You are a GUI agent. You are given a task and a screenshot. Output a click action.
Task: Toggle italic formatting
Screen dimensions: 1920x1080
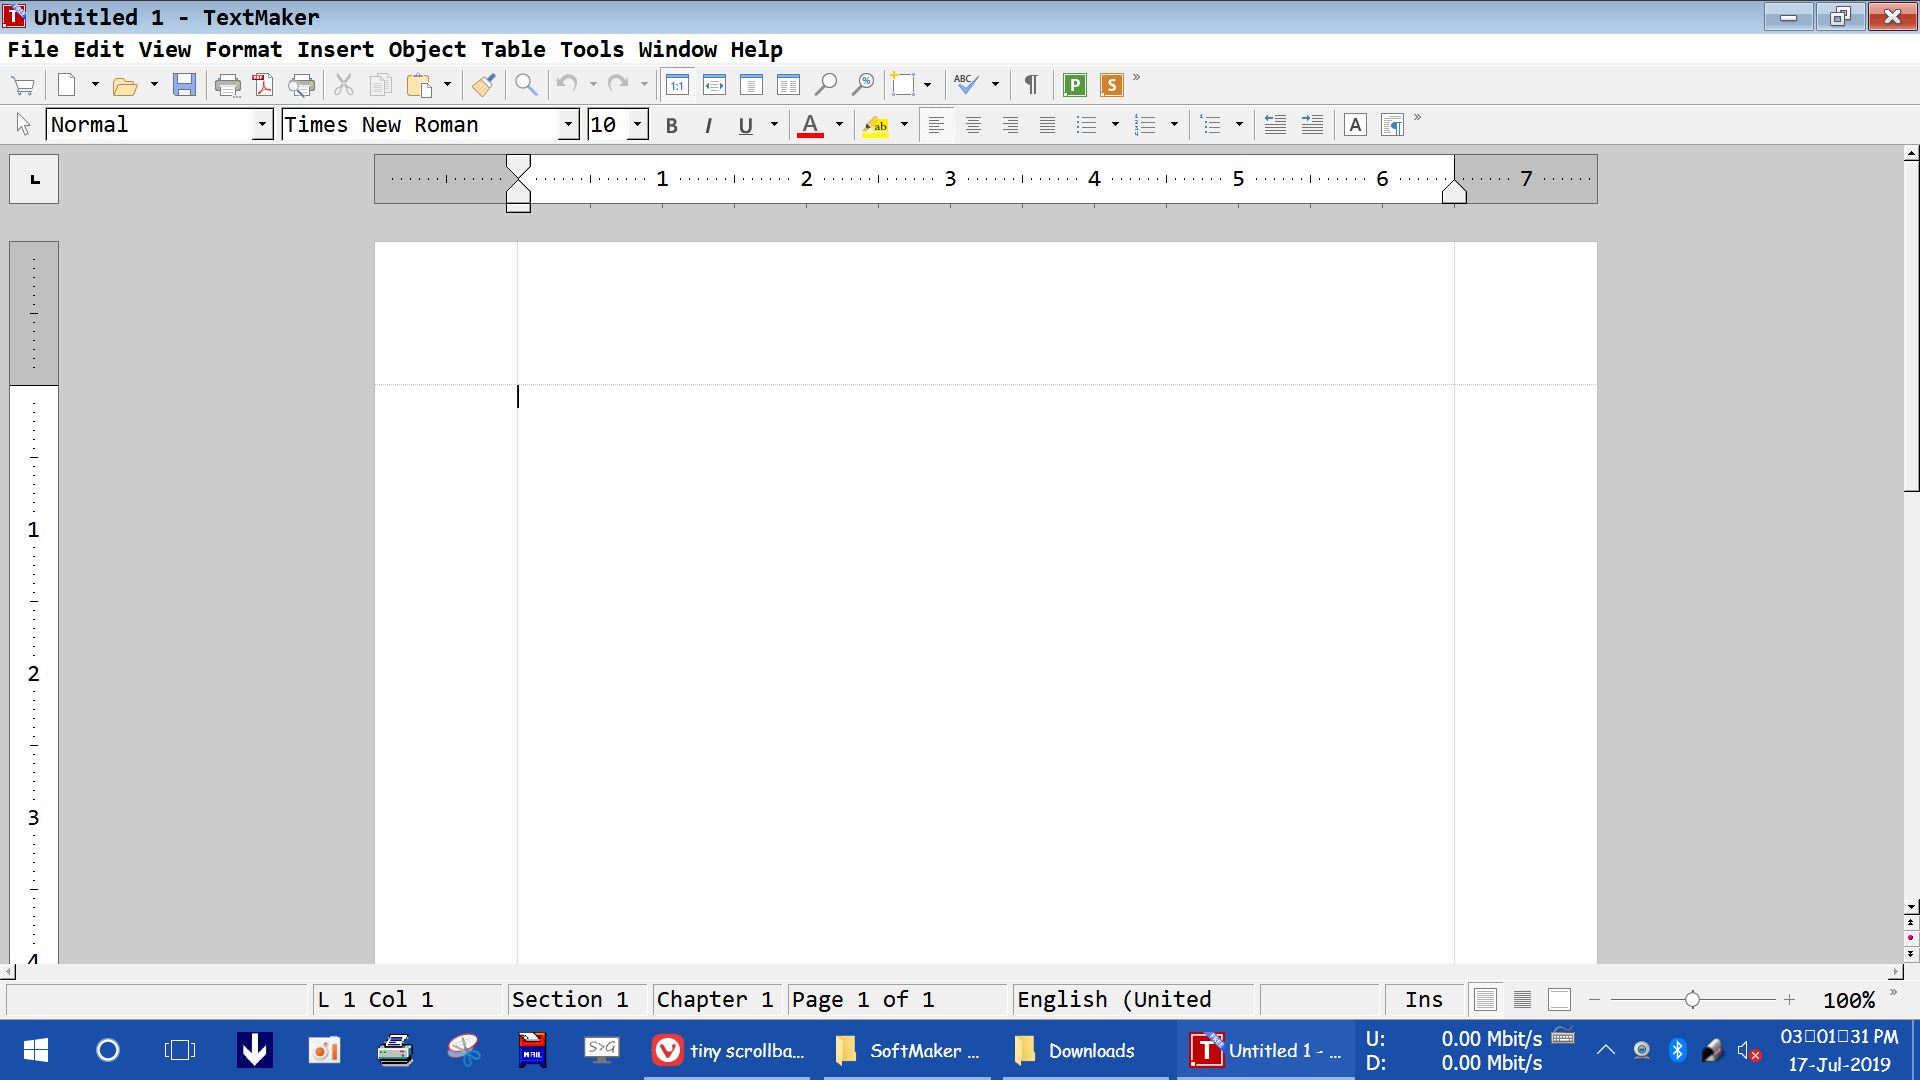(708, 125)
